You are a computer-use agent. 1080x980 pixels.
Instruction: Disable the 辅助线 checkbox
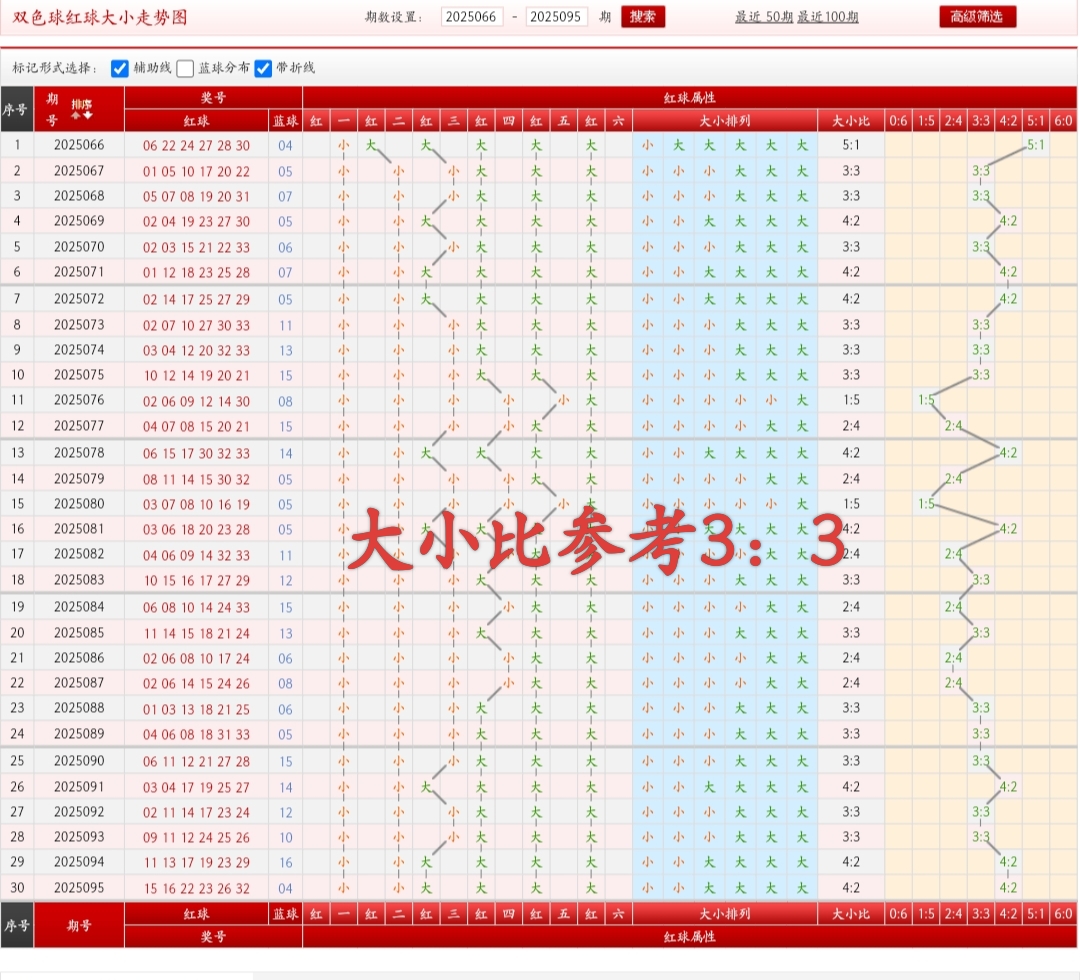click(x=119, y=68)
